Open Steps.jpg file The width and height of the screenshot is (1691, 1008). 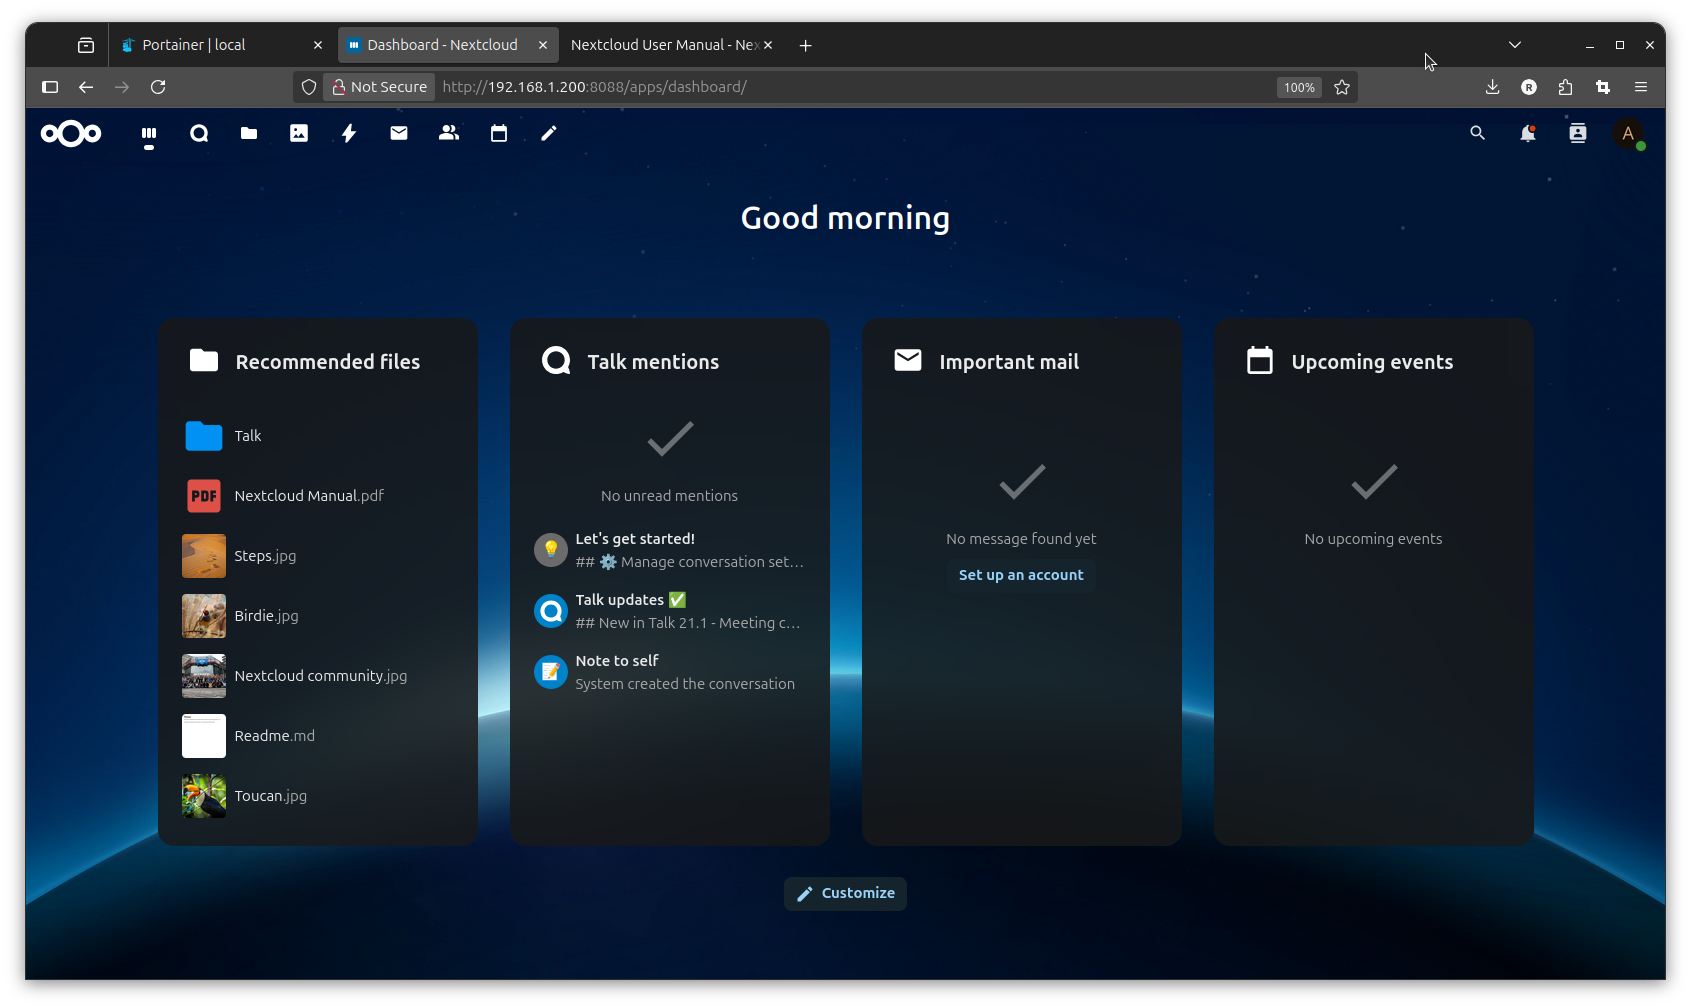317,556
